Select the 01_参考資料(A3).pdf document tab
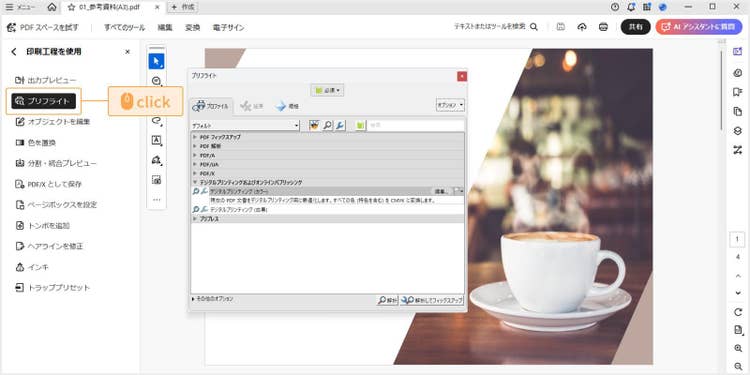This screenshot has width=750, height=375. point(114,7)
